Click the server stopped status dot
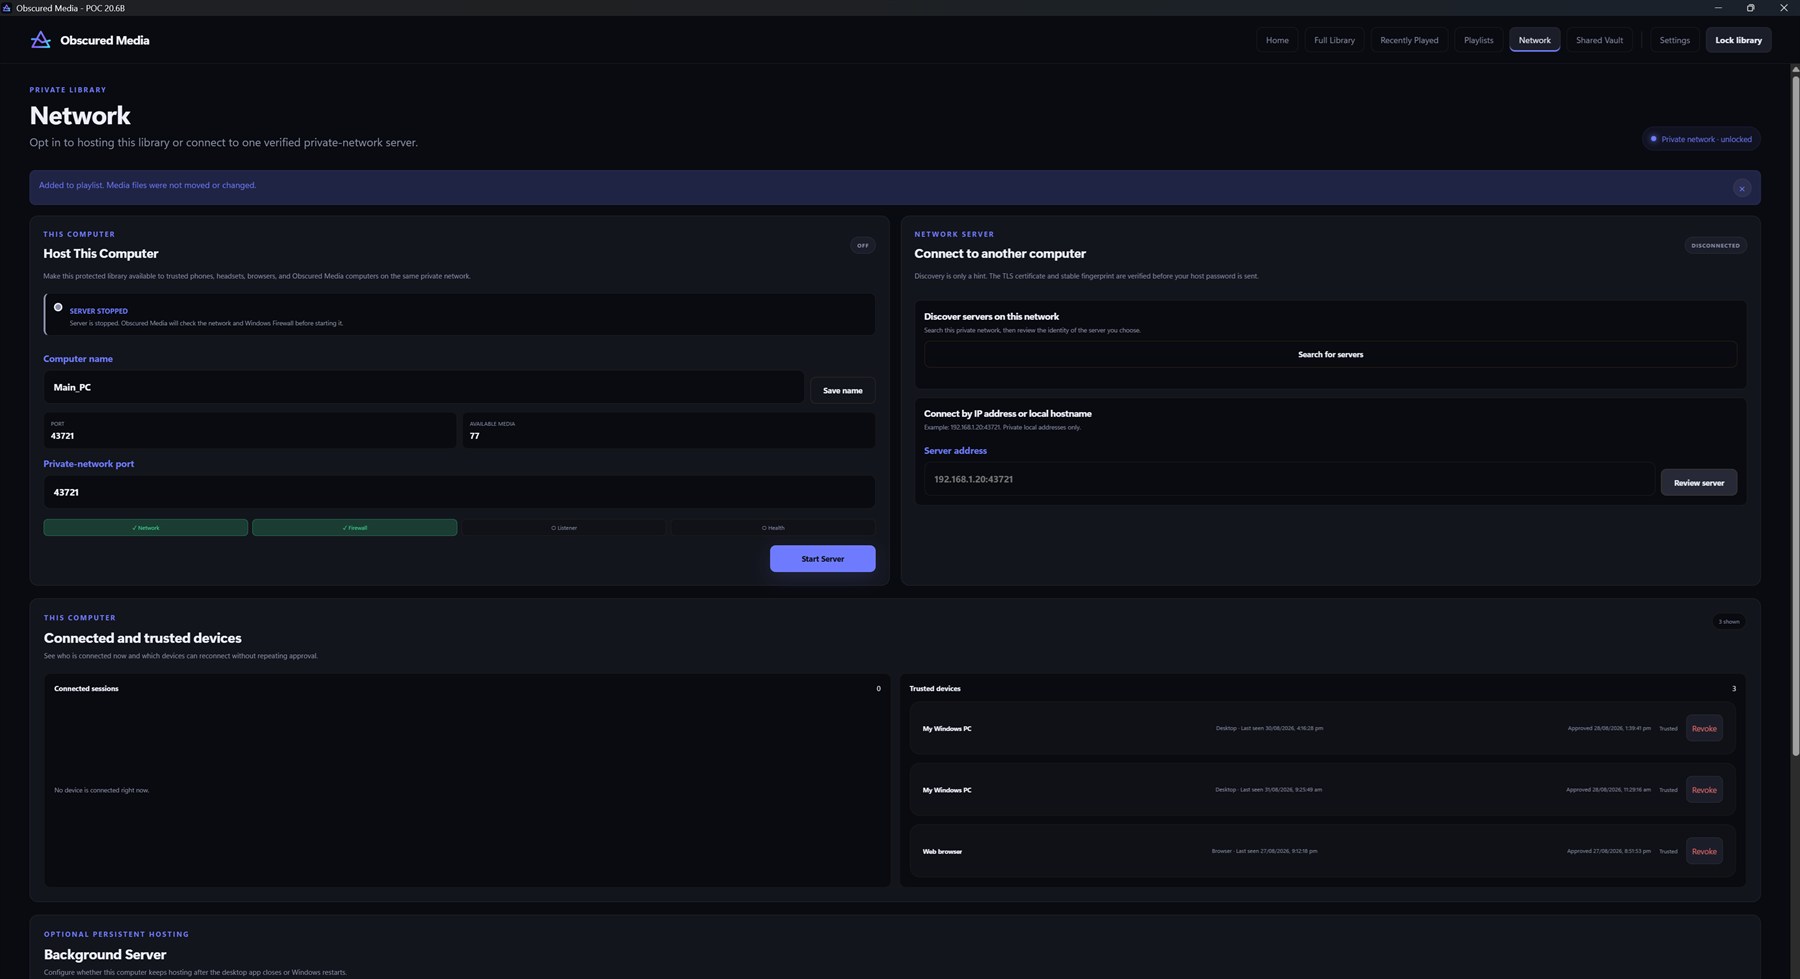The width and height of the screenshot is (1800, 979). tap(58, 308)
